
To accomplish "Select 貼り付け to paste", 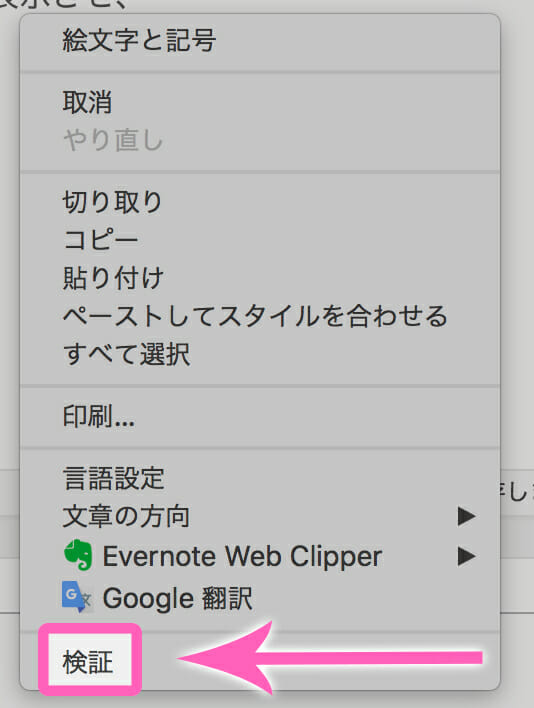I will coord(113,278).
